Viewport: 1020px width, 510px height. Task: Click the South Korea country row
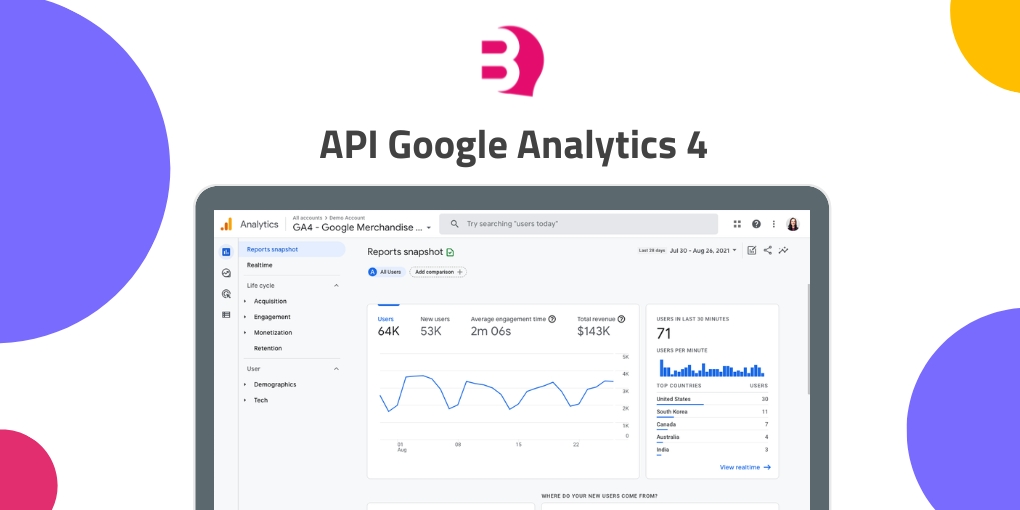click(x=712, y=412)
